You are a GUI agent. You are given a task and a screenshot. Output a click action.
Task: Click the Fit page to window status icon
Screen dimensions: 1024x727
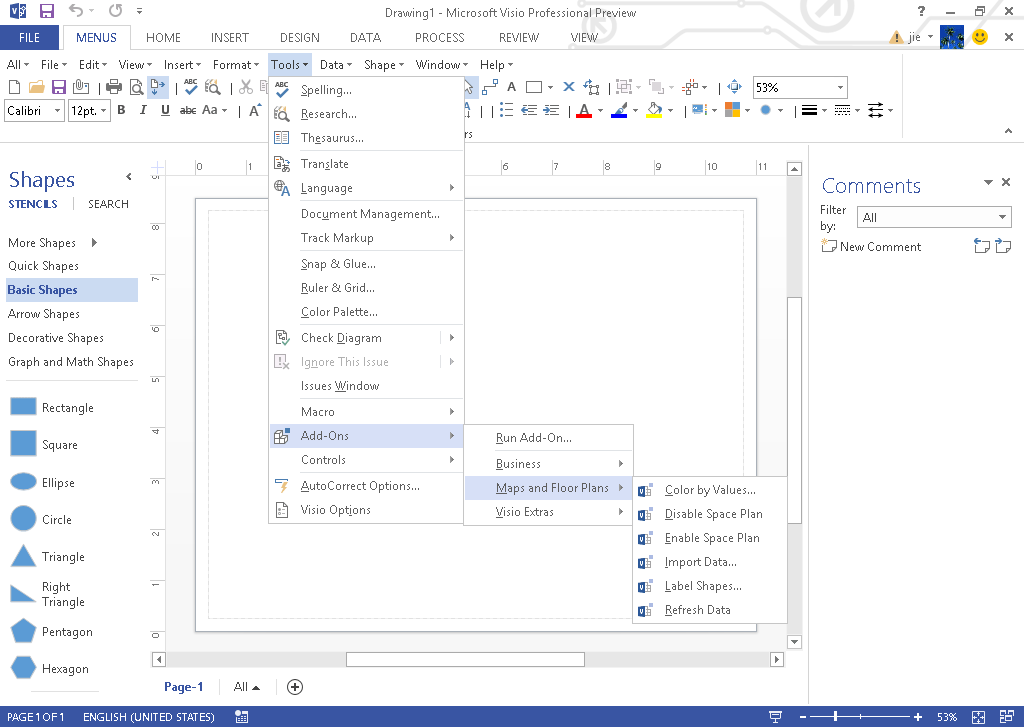tap(978, 717)
